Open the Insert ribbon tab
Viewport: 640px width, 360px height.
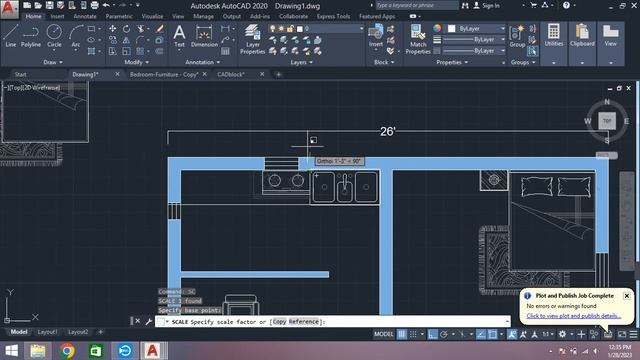click(x=57, y=16)
